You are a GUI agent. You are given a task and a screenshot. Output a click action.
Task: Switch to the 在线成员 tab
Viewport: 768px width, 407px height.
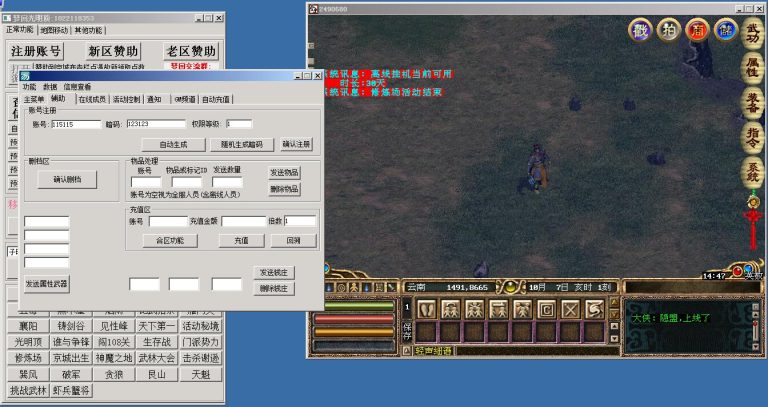coord(92,99)
